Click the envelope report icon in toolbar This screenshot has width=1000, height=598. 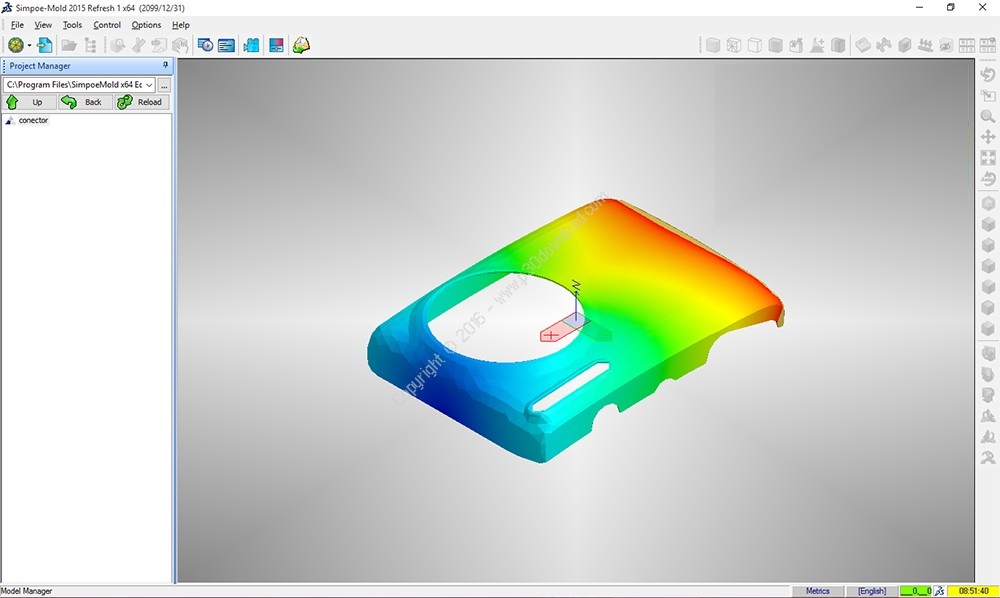(301, 45)
